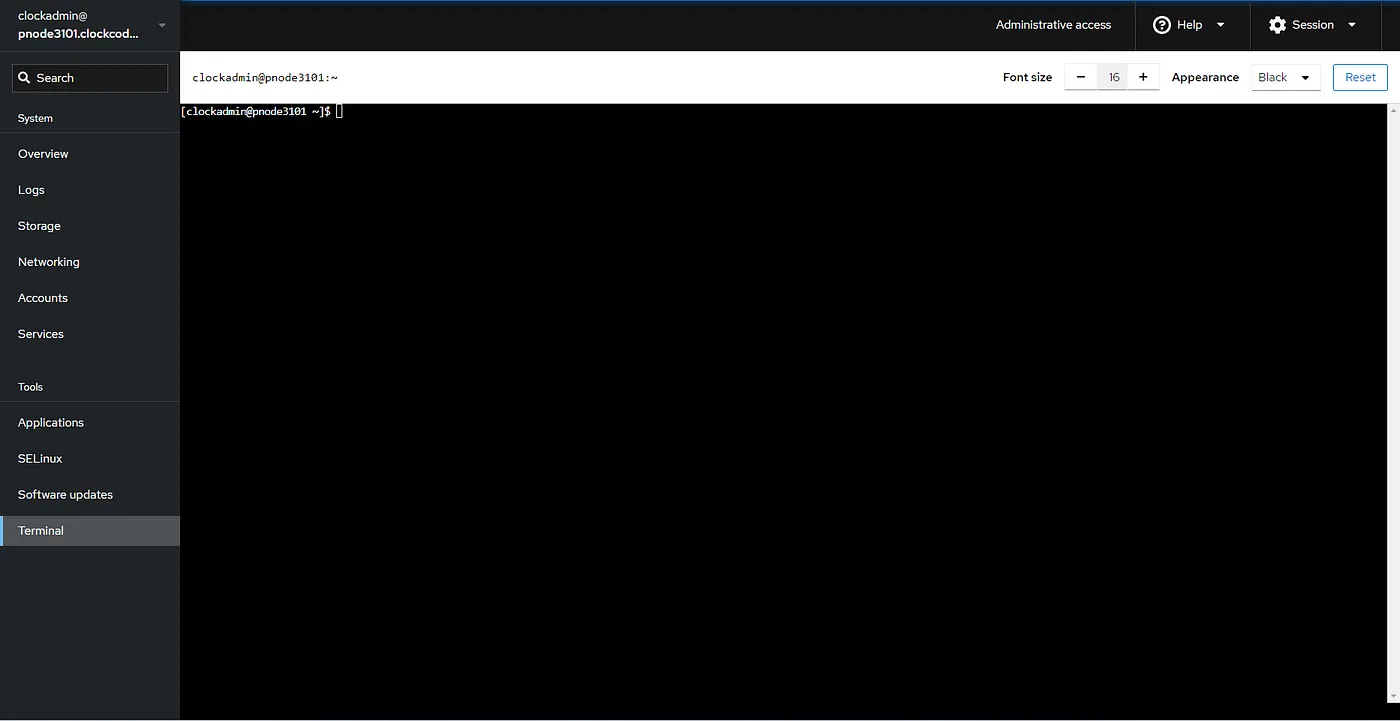Click the Help question mark icon

click(x=1162, y=25)
